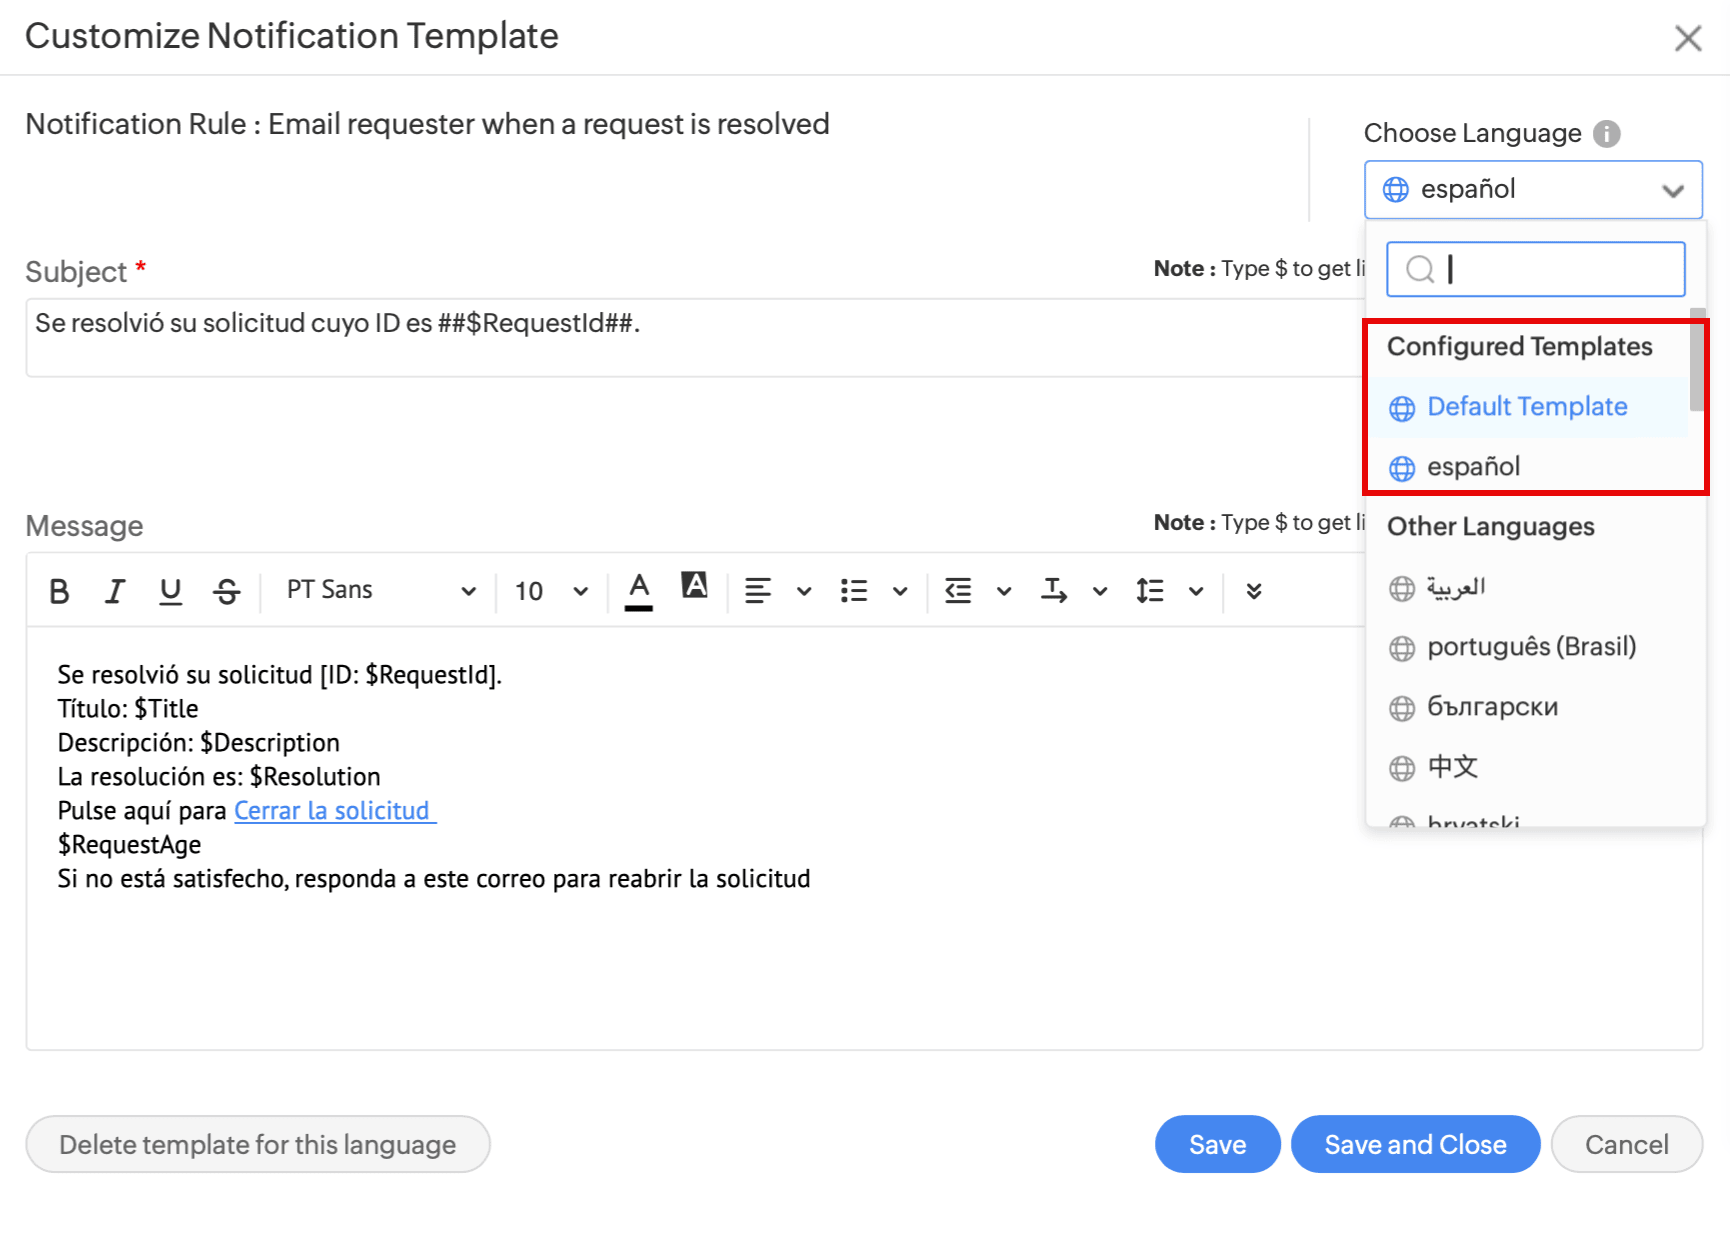This screenshot has width=1730, height=1240.
Task: Click the outdent indentation icon
Action: tap(958, 591)
